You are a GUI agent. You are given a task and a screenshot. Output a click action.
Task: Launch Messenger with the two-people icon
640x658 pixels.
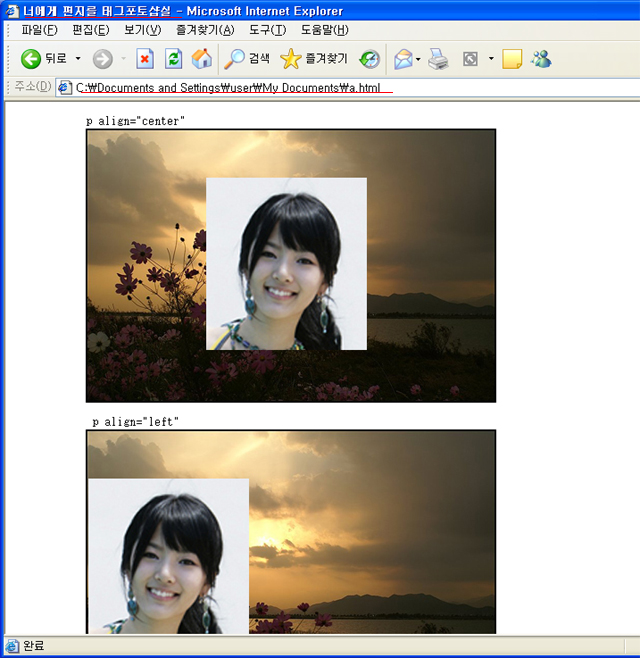[541, 59]
